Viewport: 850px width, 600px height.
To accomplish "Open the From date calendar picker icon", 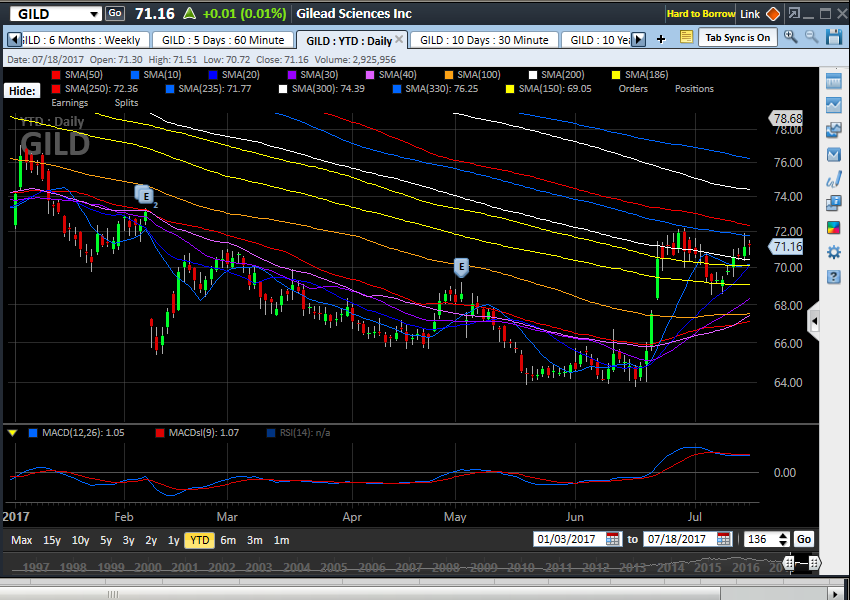I will coord(612,539).
